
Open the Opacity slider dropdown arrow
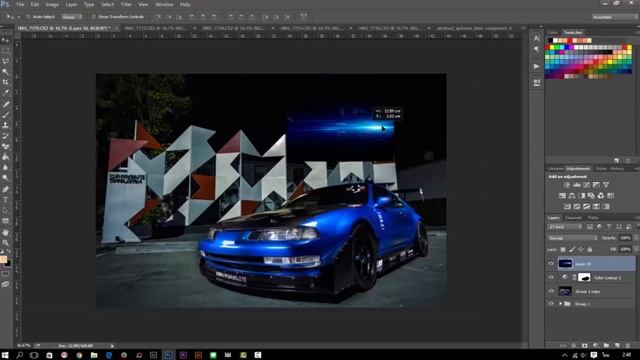pyautogui.click(x=636, y=238)
